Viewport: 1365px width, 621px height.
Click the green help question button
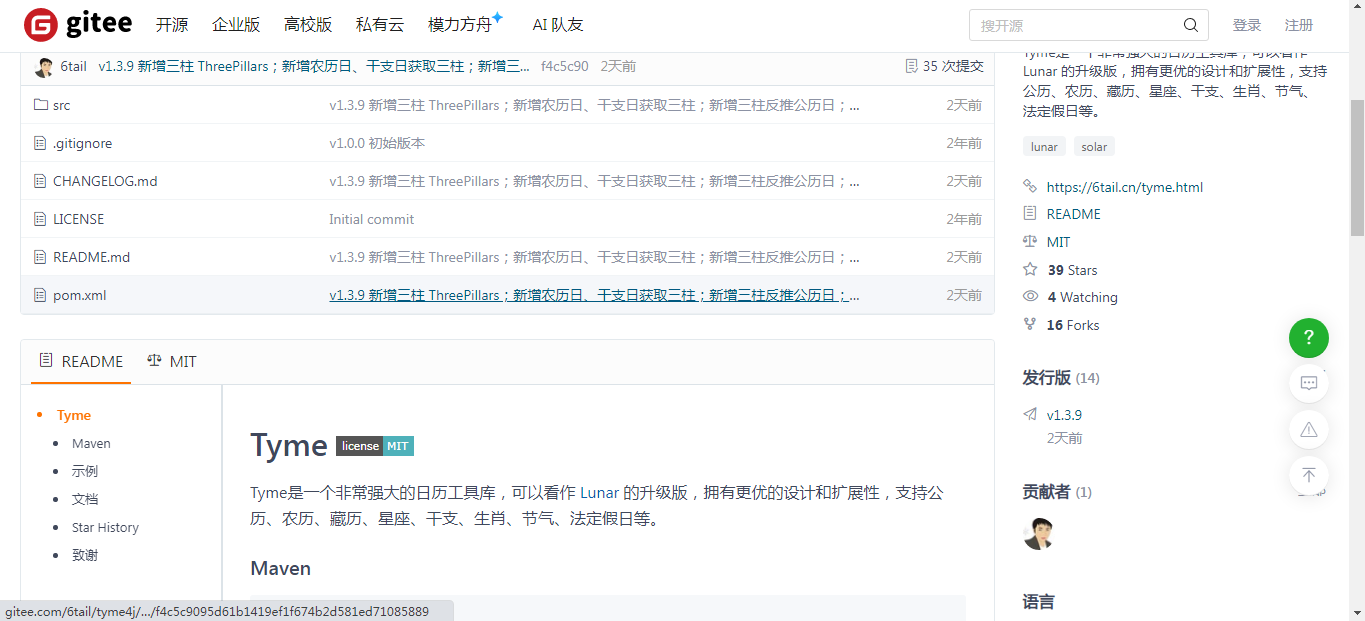(1309, 338)
